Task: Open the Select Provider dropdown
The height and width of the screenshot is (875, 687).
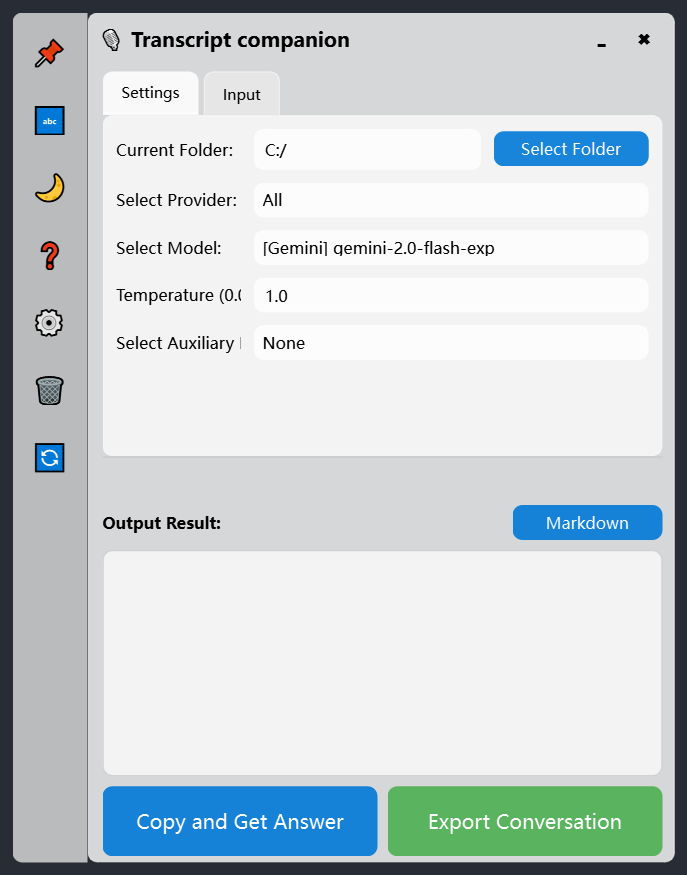Action: [x=450, y=200]
